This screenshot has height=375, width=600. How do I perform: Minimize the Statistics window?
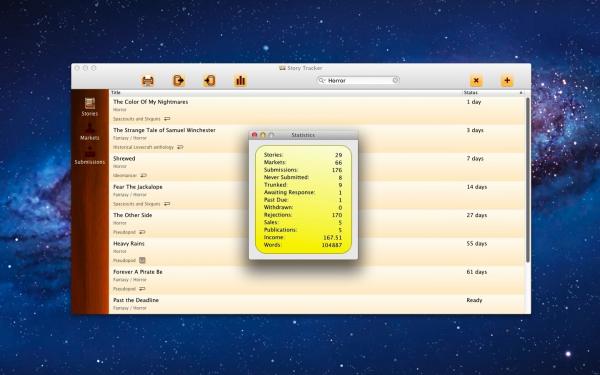(x=263, y=135)
